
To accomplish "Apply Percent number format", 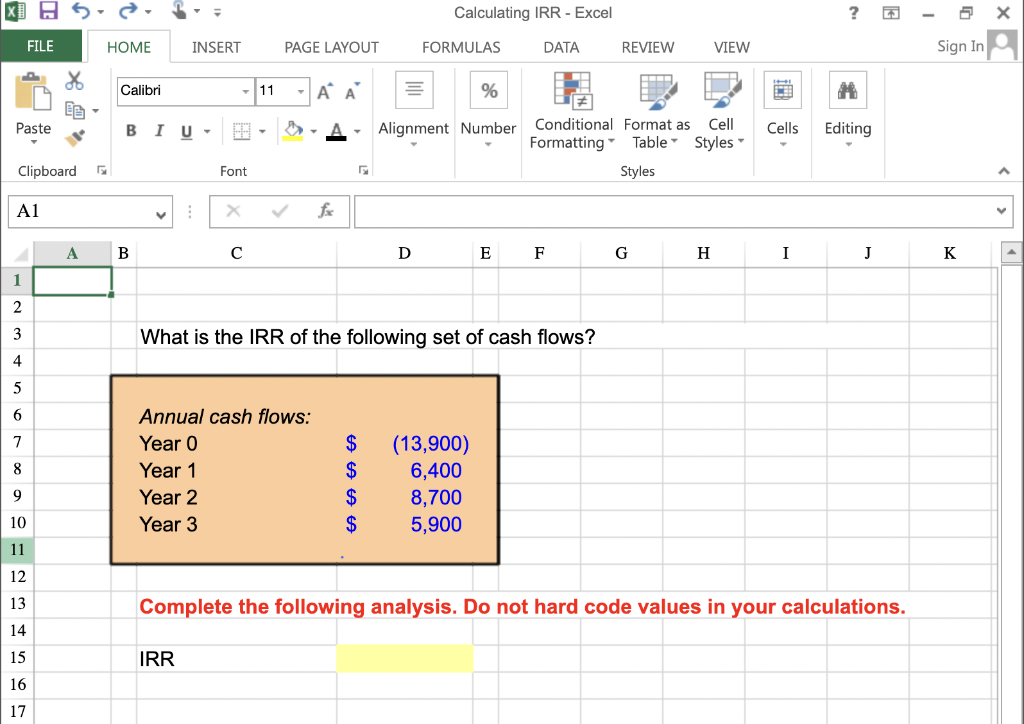I will pyautogui.click(x=488, y=90).
